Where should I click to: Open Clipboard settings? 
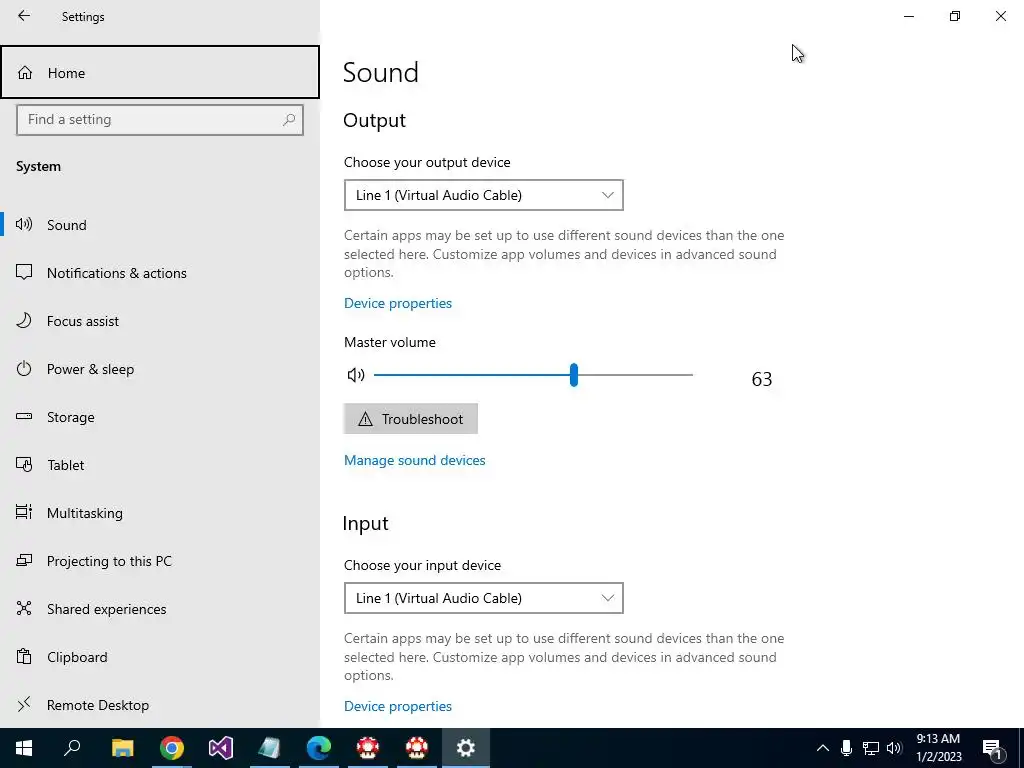(x=160, y=657)
